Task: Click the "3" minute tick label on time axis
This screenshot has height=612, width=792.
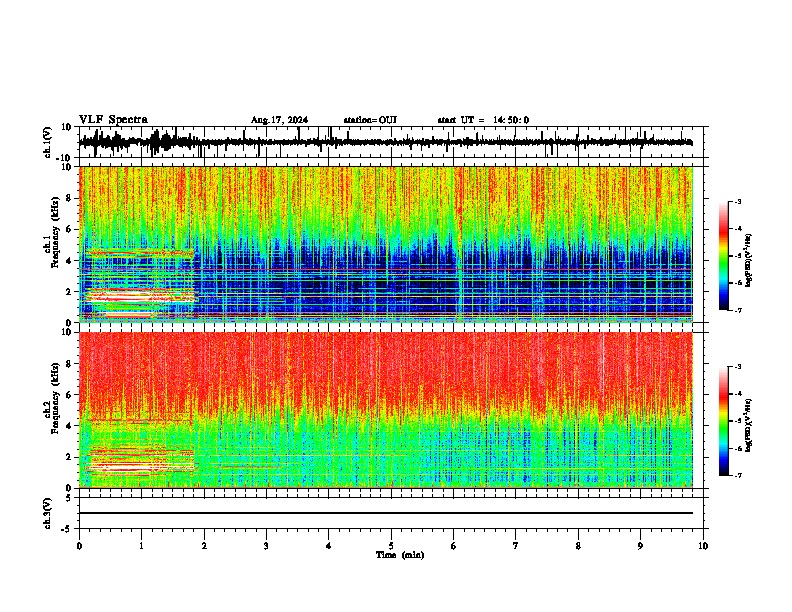Action: coord(266,546)
